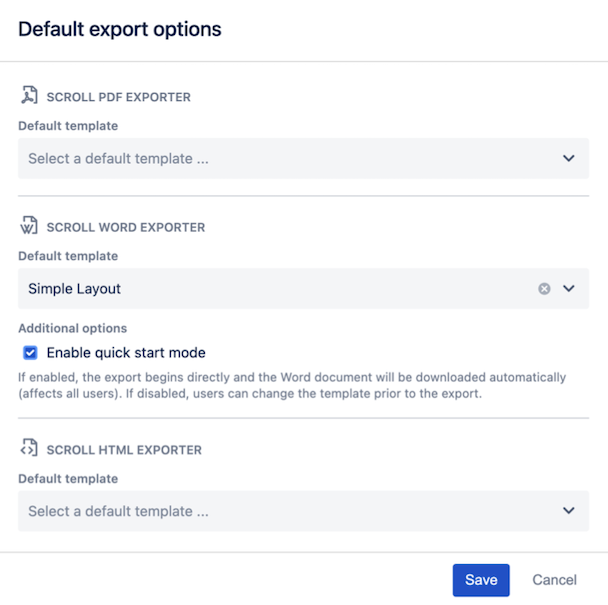608x605 pixels.
Task: Click the 'Additional options' label
Action: pyautogui.click(x=72, y=328)
